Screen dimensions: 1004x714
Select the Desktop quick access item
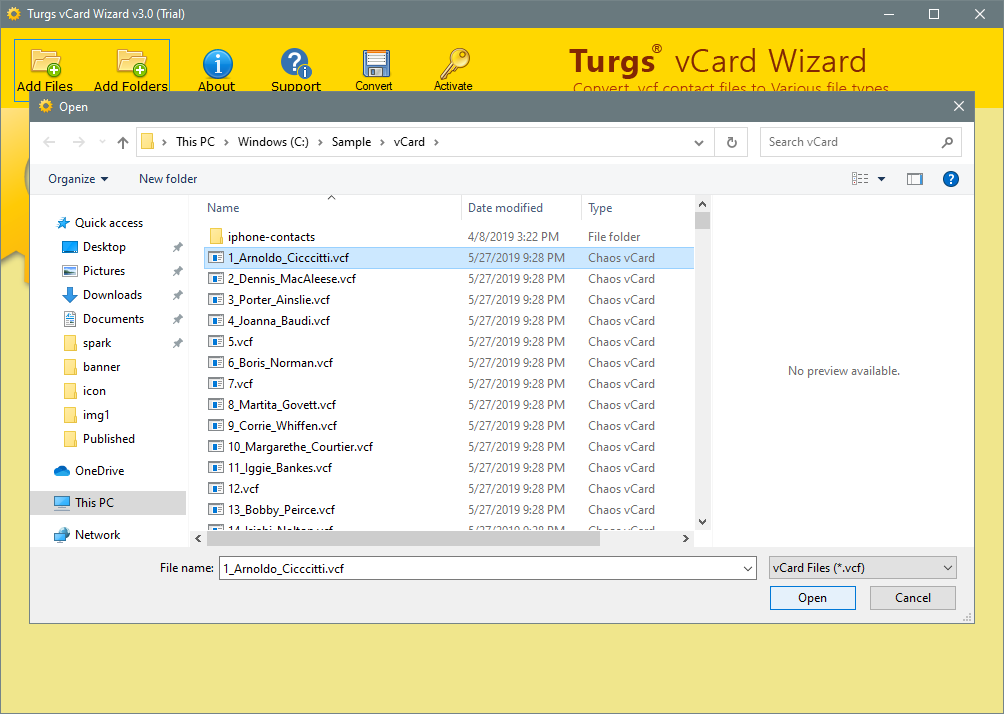click(x=104, y=247)
